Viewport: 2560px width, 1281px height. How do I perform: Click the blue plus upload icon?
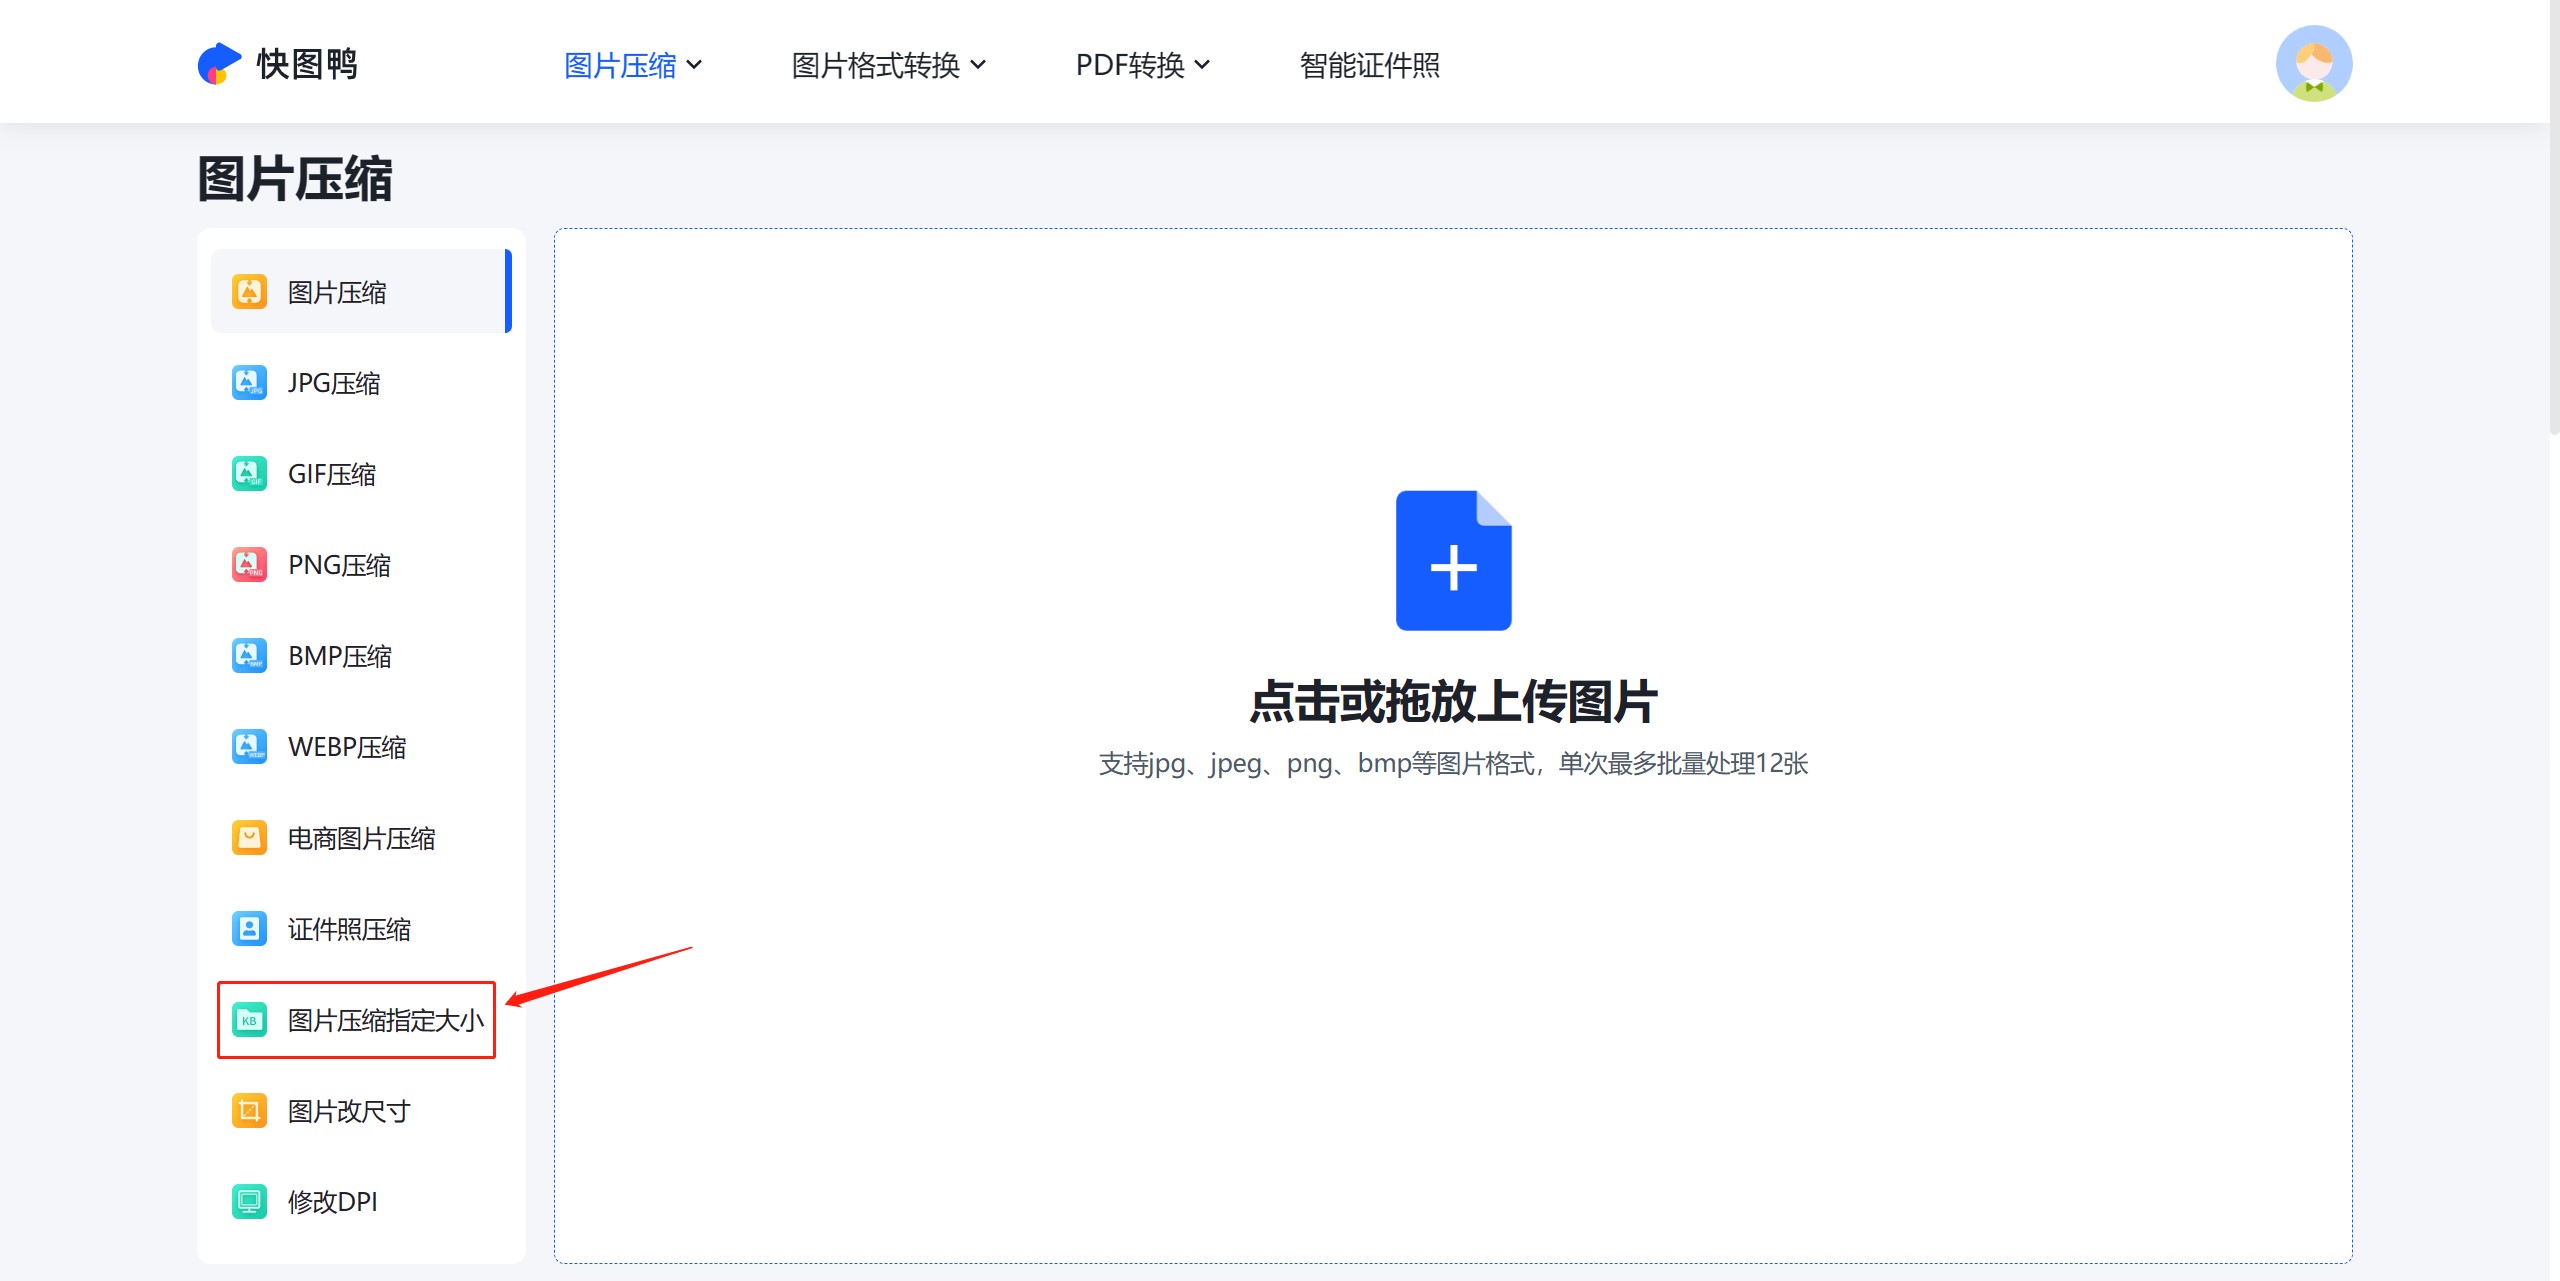(x=1455, y=562)
